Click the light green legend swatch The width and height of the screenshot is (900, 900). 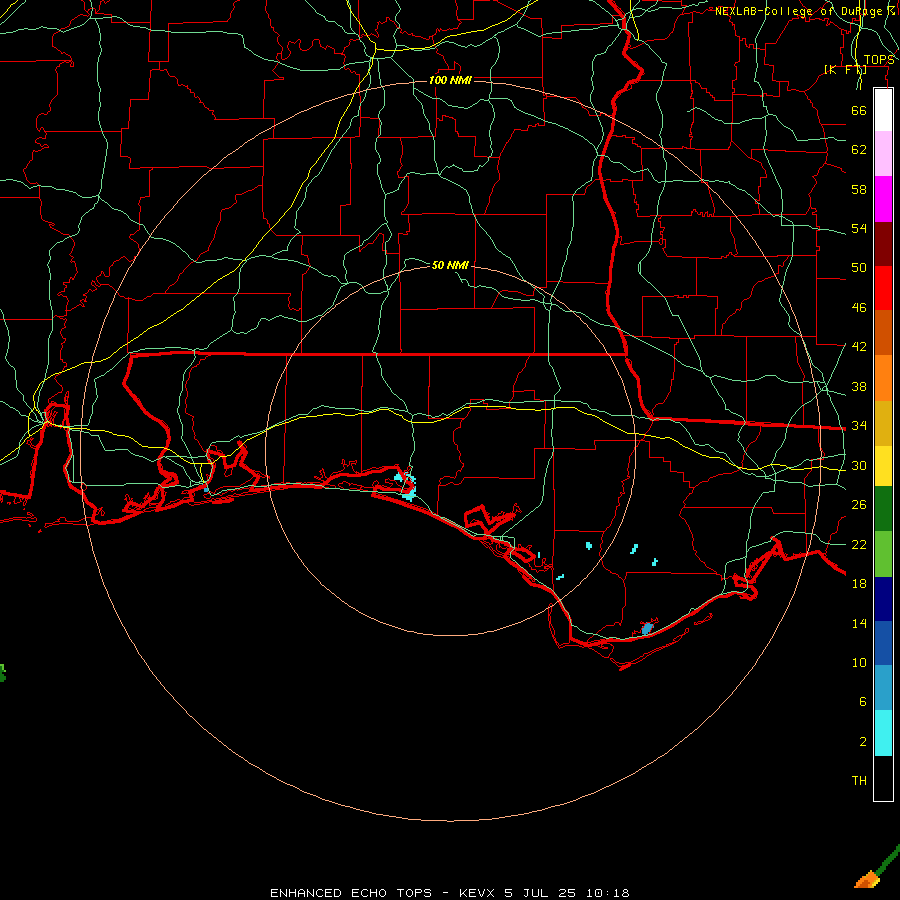pyautogui.click(x=883, y=554)
